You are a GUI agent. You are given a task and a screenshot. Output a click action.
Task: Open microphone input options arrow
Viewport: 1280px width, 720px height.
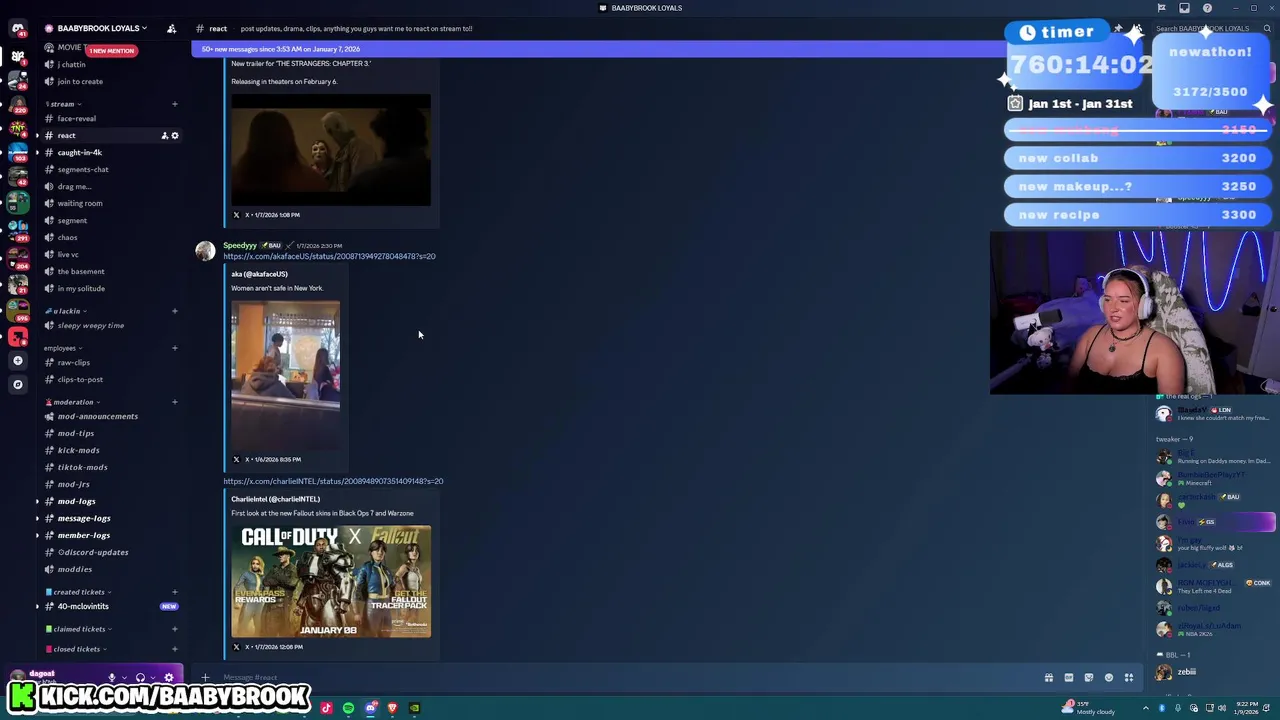[x=124, y=677]
